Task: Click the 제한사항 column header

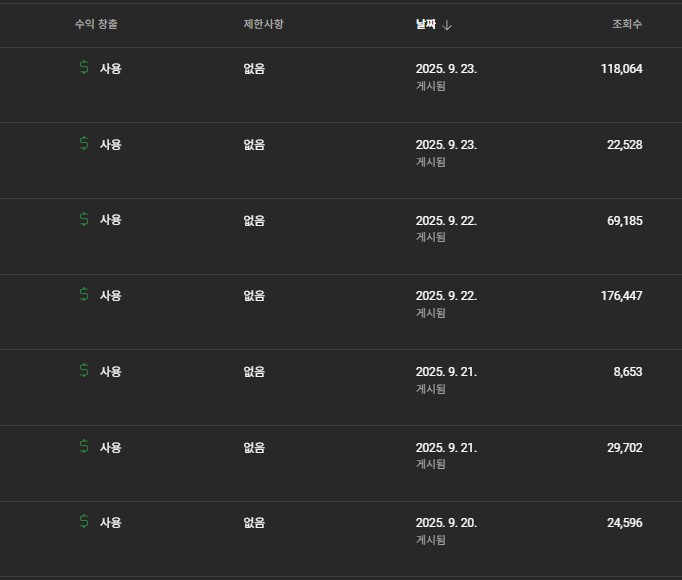Action: (263, 23)
